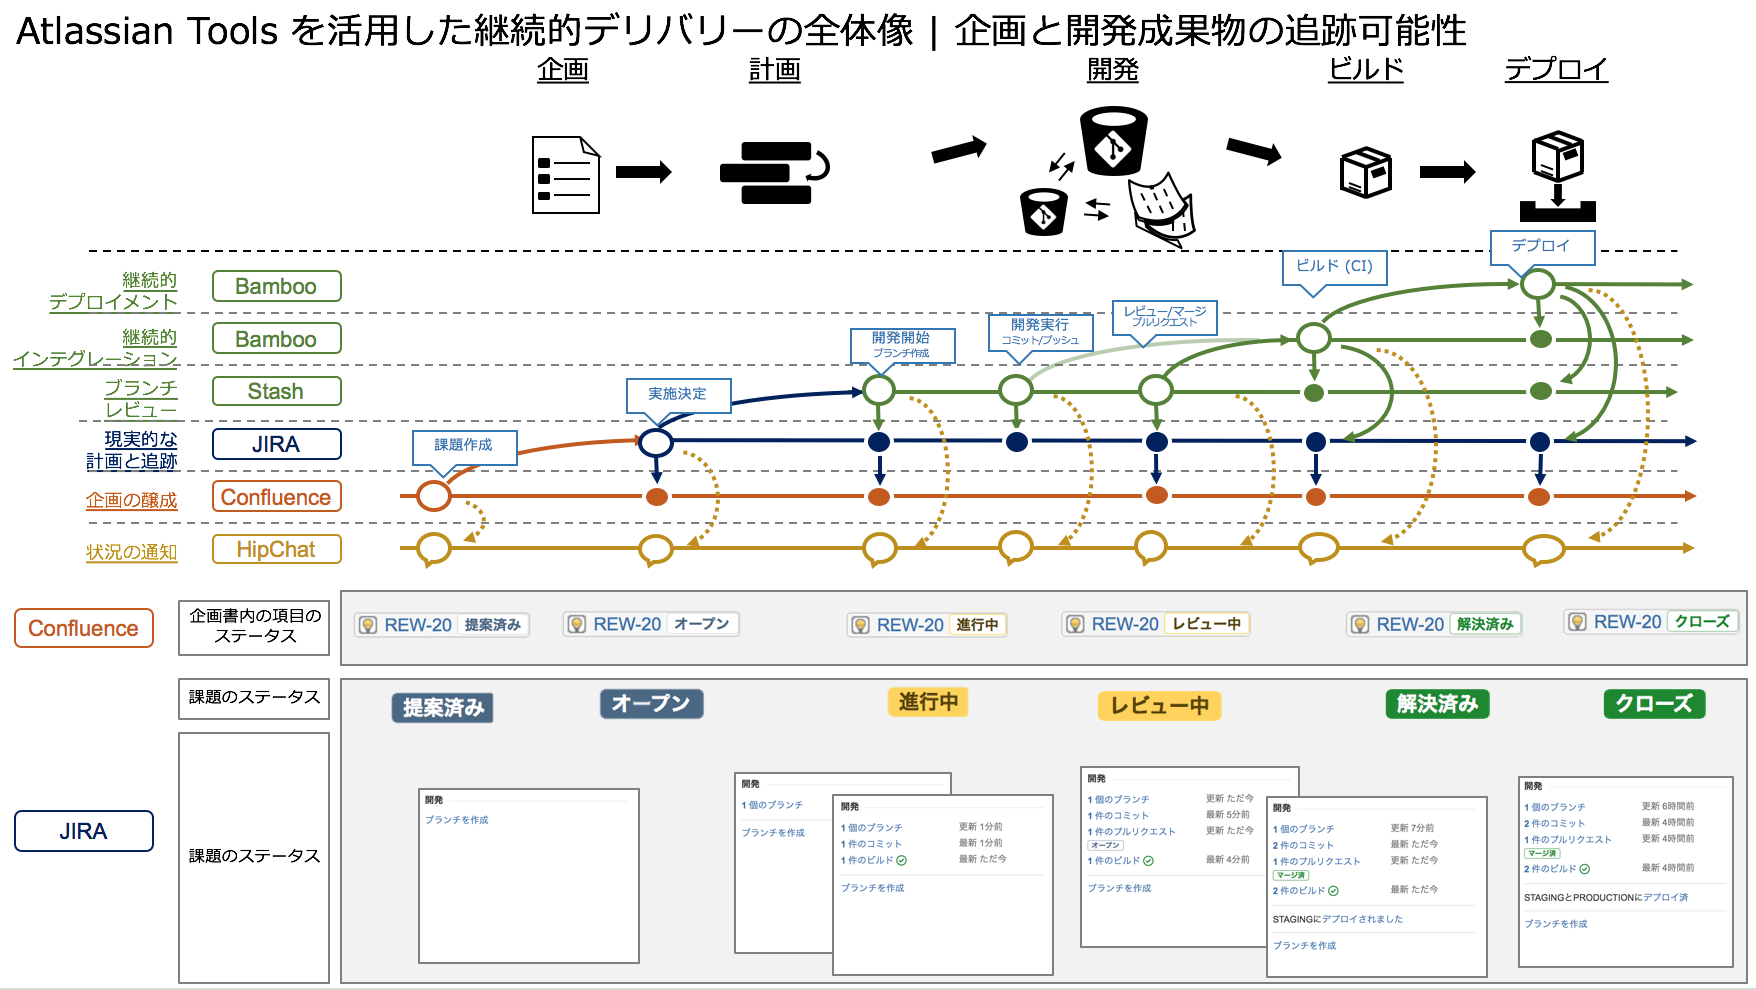The width and height of the screenshot is (1756, 990).
Task: Open the デプロイ stage heading link
Action: pos(1557,70)
